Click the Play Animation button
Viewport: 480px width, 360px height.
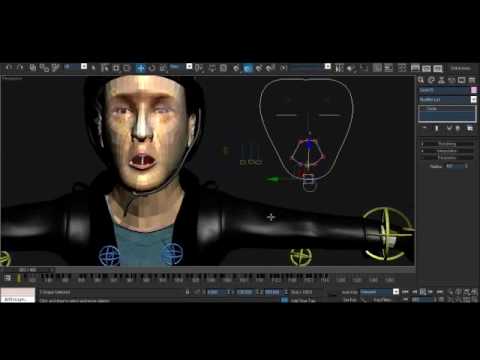(423, 292)
